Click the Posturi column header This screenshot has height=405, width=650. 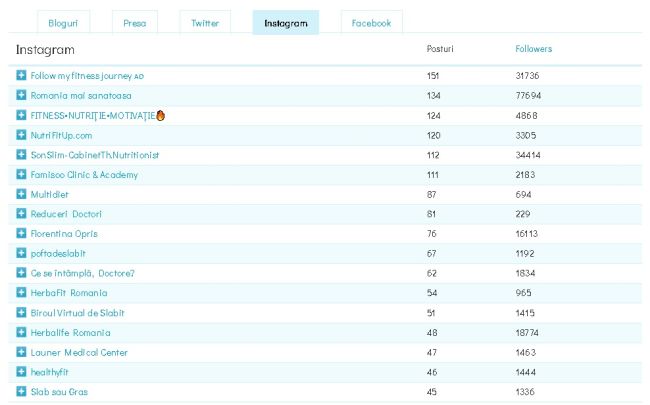click(439, 49)
